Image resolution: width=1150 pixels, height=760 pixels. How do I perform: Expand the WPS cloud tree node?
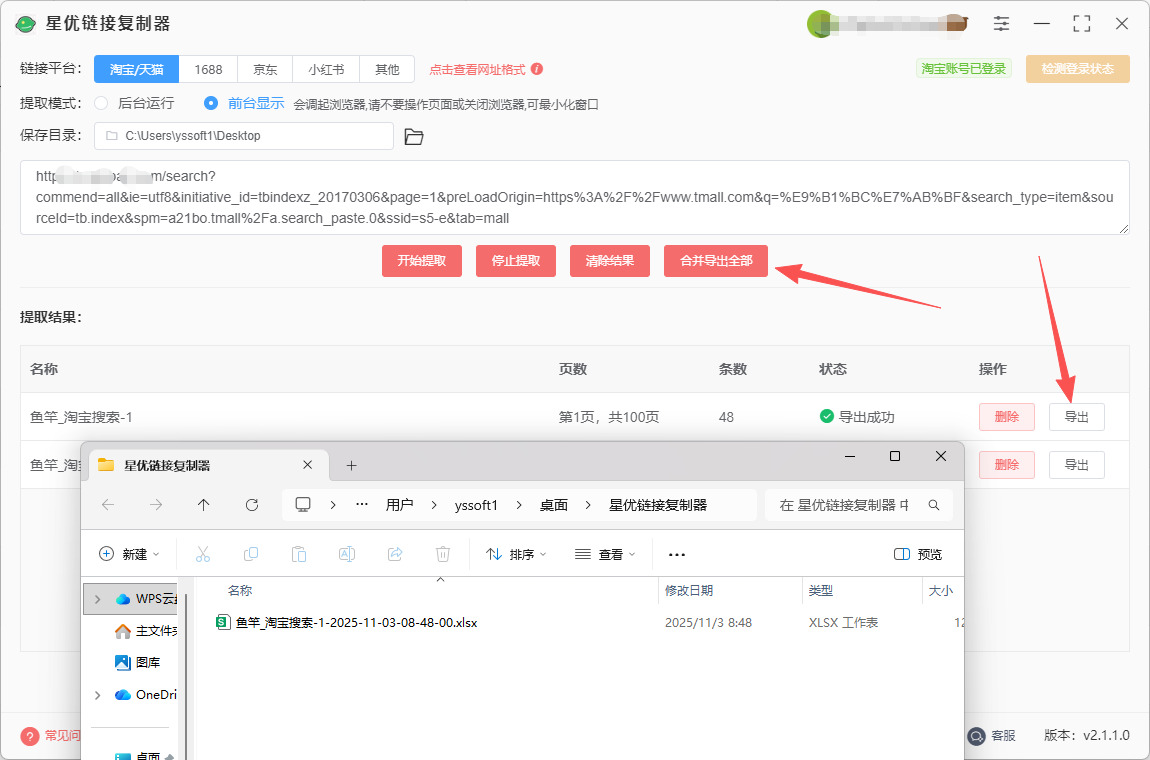coord(98,599)
